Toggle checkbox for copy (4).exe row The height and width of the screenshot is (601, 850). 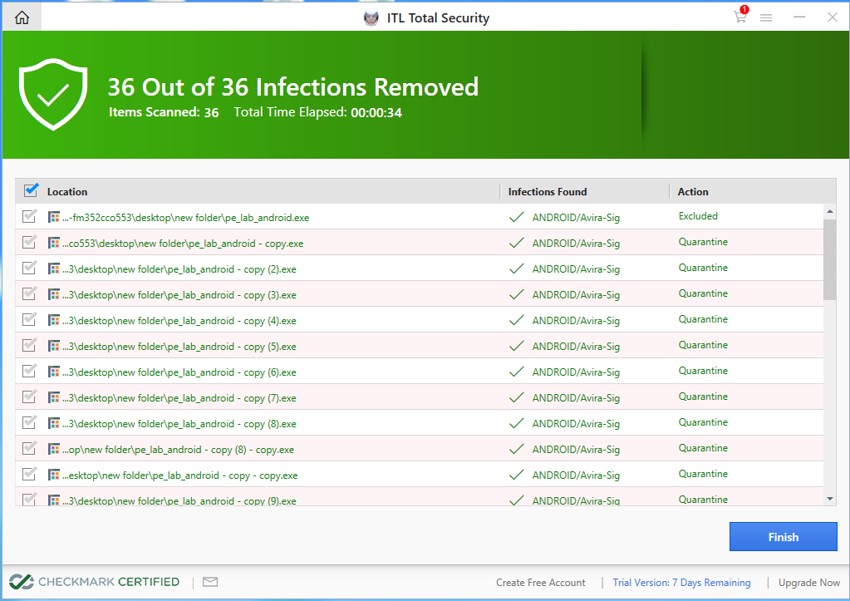(x=29, y=319)
